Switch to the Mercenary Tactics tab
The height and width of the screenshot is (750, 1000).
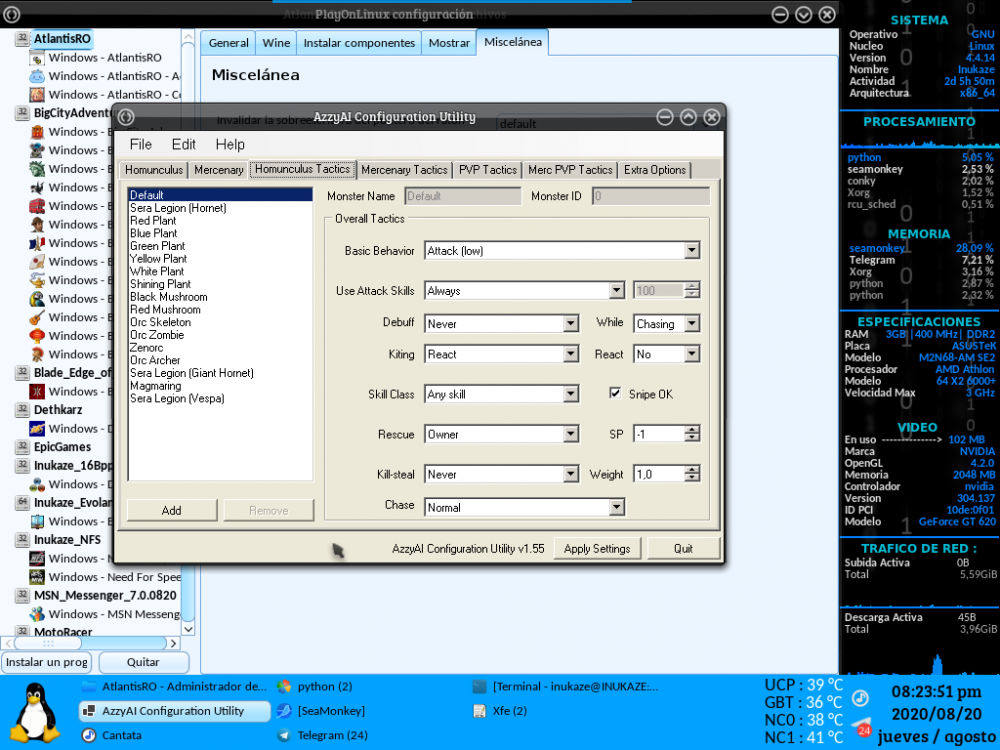404,170
